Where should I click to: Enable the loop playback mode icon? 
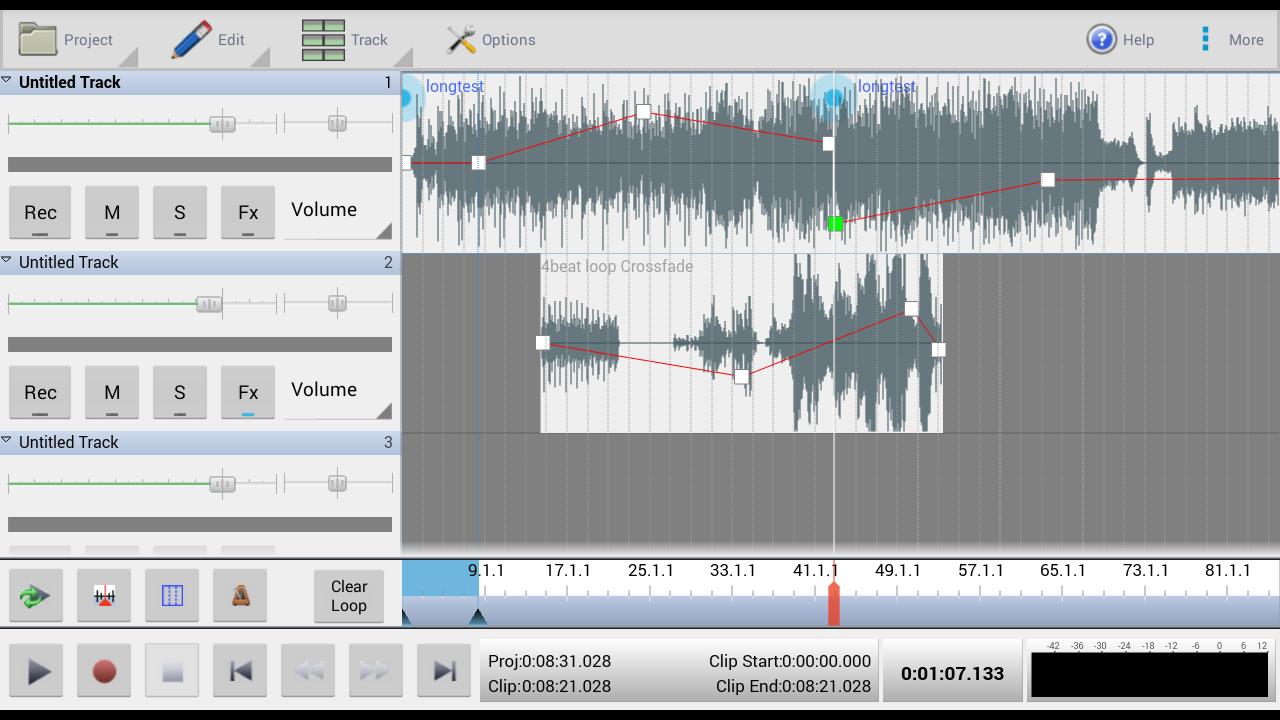(36, 595)
